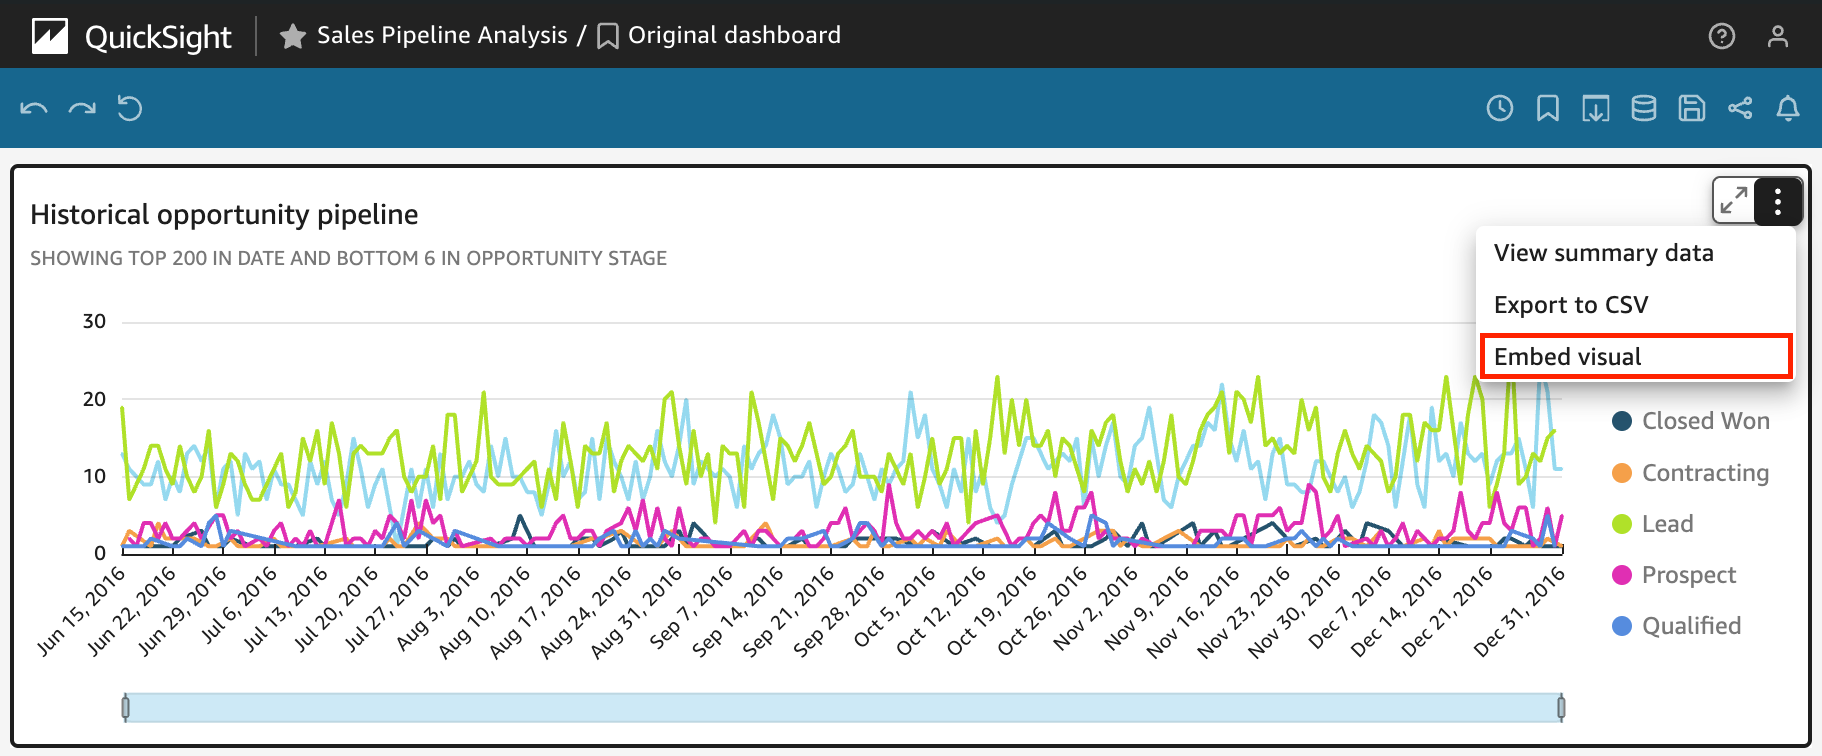
Task: Click the light blue date range slider bar
Action: coord(843,708)
